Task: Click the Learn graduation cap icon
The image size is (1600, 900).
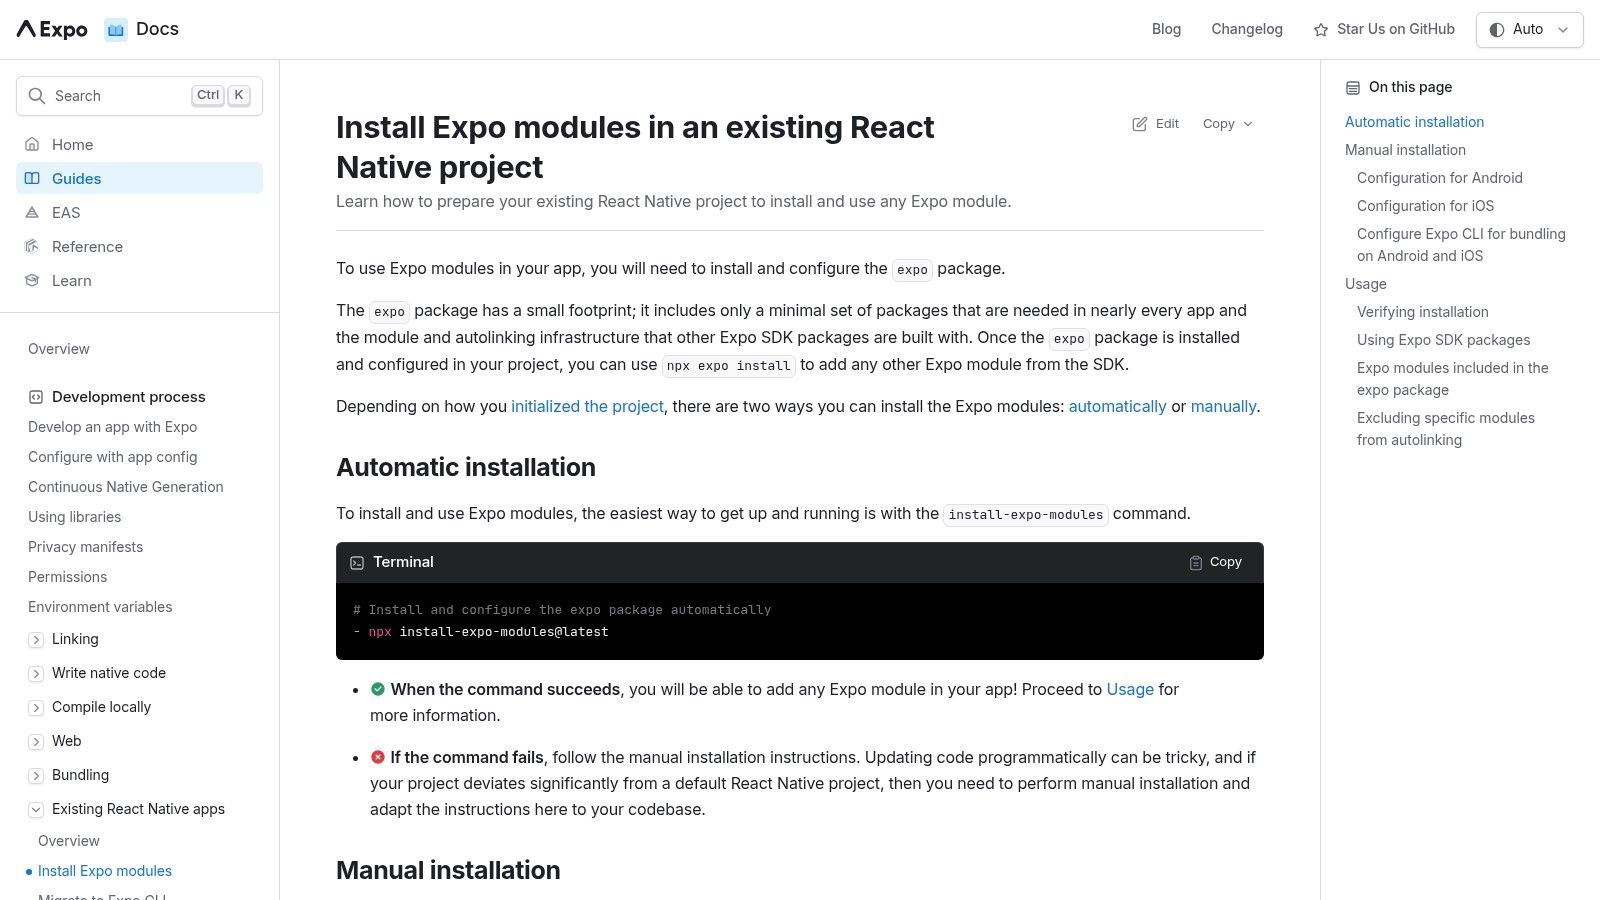Action: [33, 281]
